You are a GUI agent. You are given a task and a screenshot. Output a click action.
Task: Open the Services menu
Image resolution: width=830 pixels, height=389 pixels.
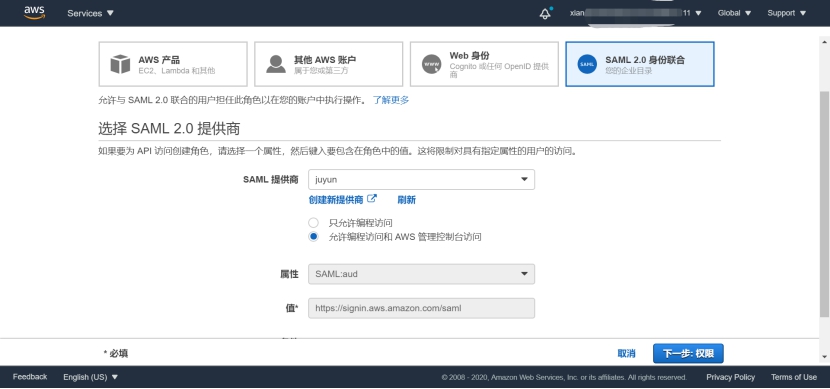(91, 13)
